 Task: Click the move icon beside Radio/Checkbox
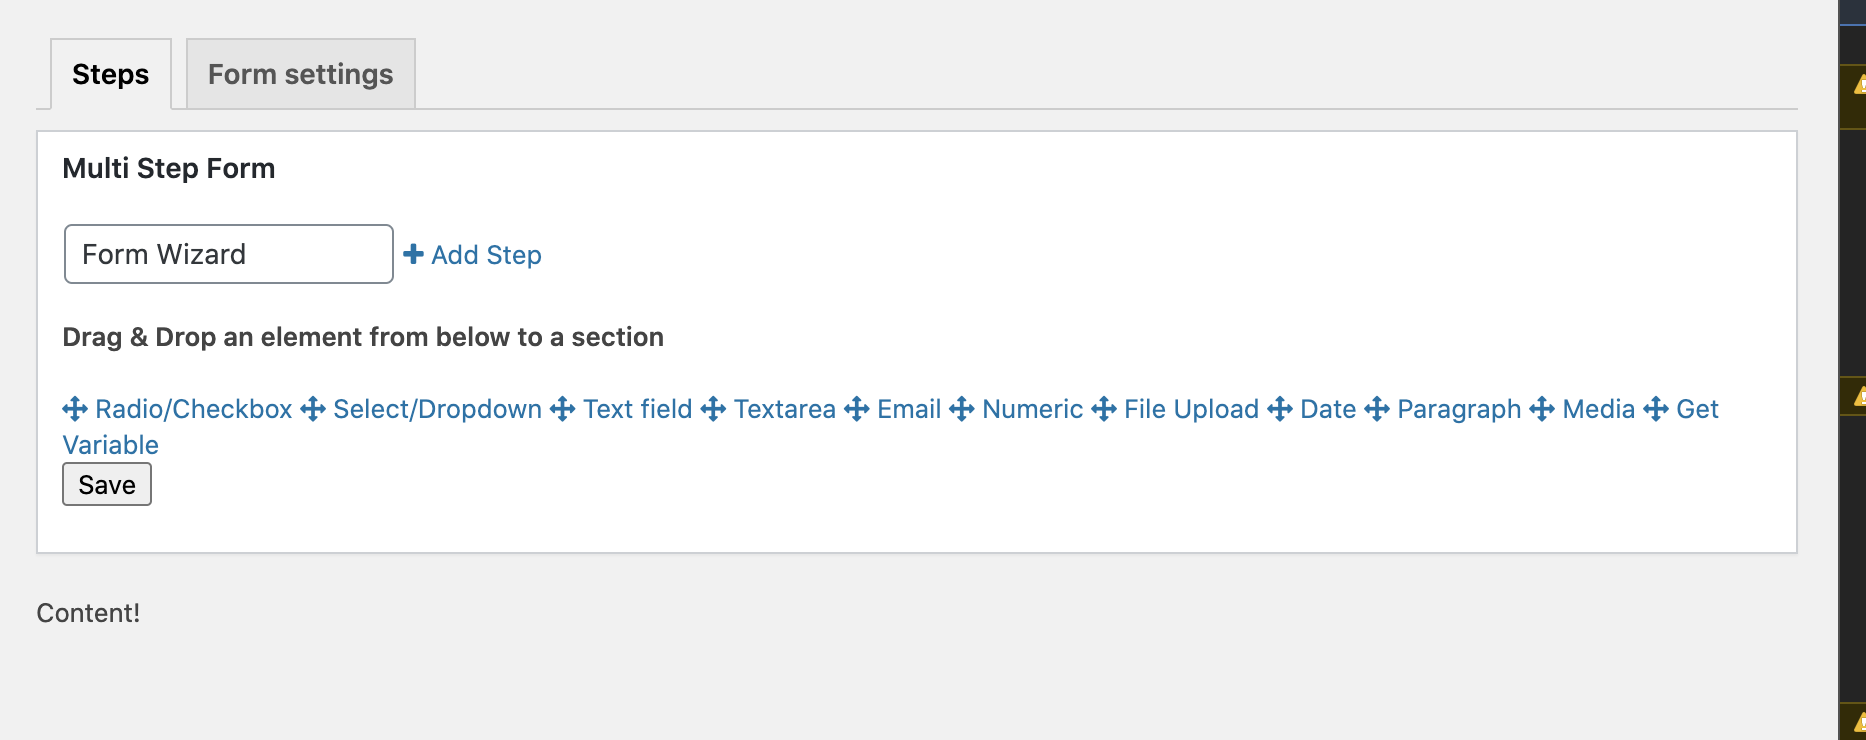click(x=75, y=409)
